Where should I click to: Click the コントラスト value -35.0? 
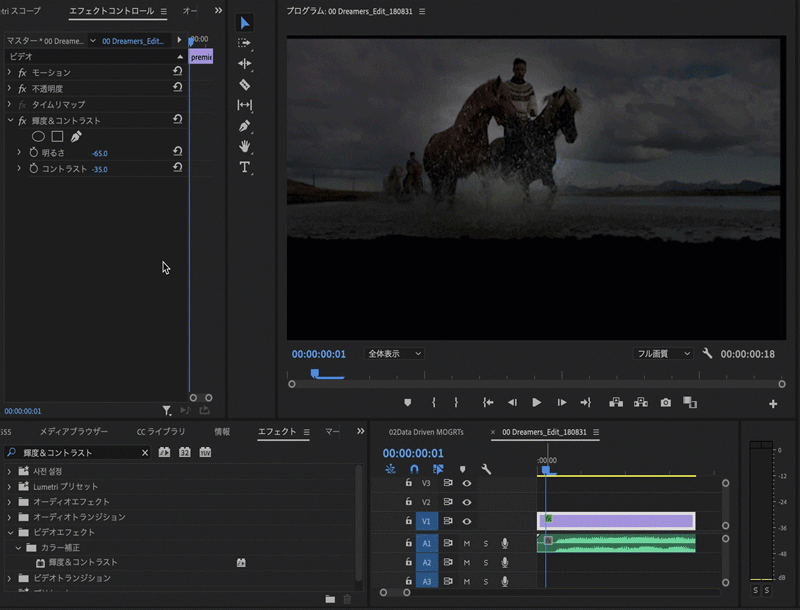(x=99, y=170)
